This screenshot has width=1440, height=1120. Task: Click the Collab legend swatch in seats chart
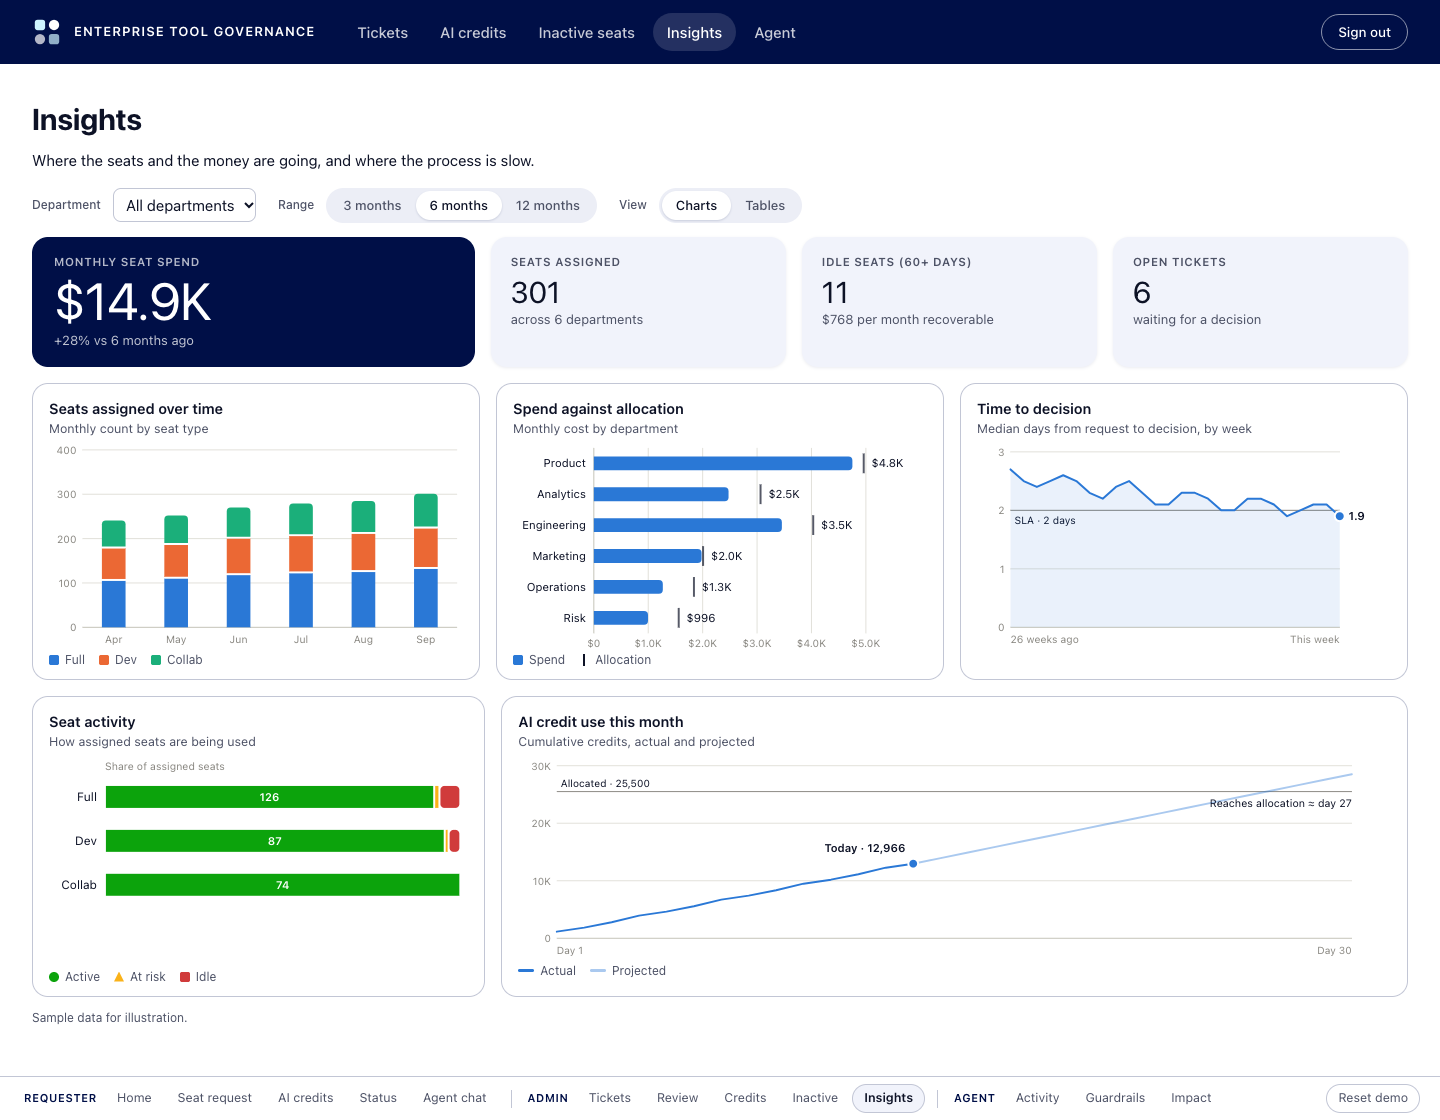click(x=156, y=660)
